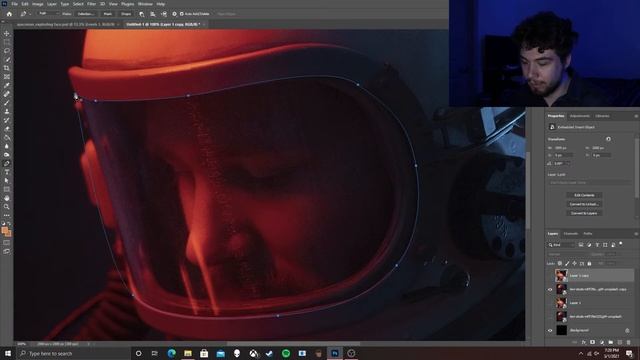
Task: Select the Crop tool
Action: (x=7, y=68)
